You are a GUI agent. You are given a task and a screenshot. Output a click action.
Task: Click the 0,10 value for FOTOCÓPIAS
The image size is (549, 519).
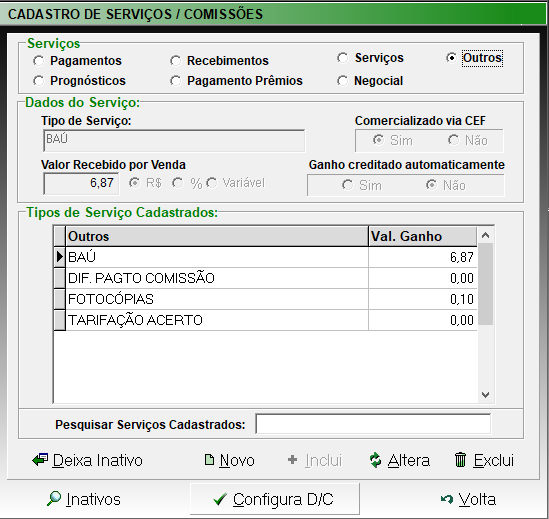(x=461, y=299)
